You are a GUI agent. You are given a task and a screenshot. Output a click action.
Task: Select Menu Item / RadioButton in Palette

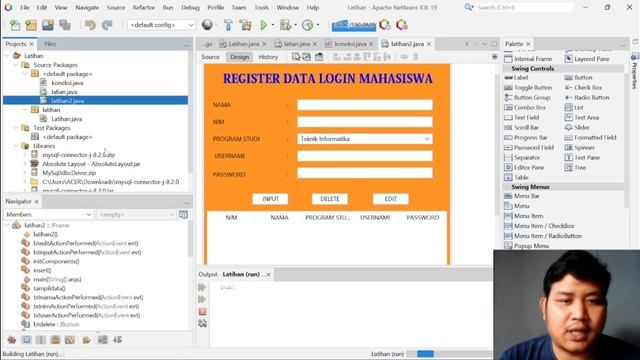pos(543,236)
